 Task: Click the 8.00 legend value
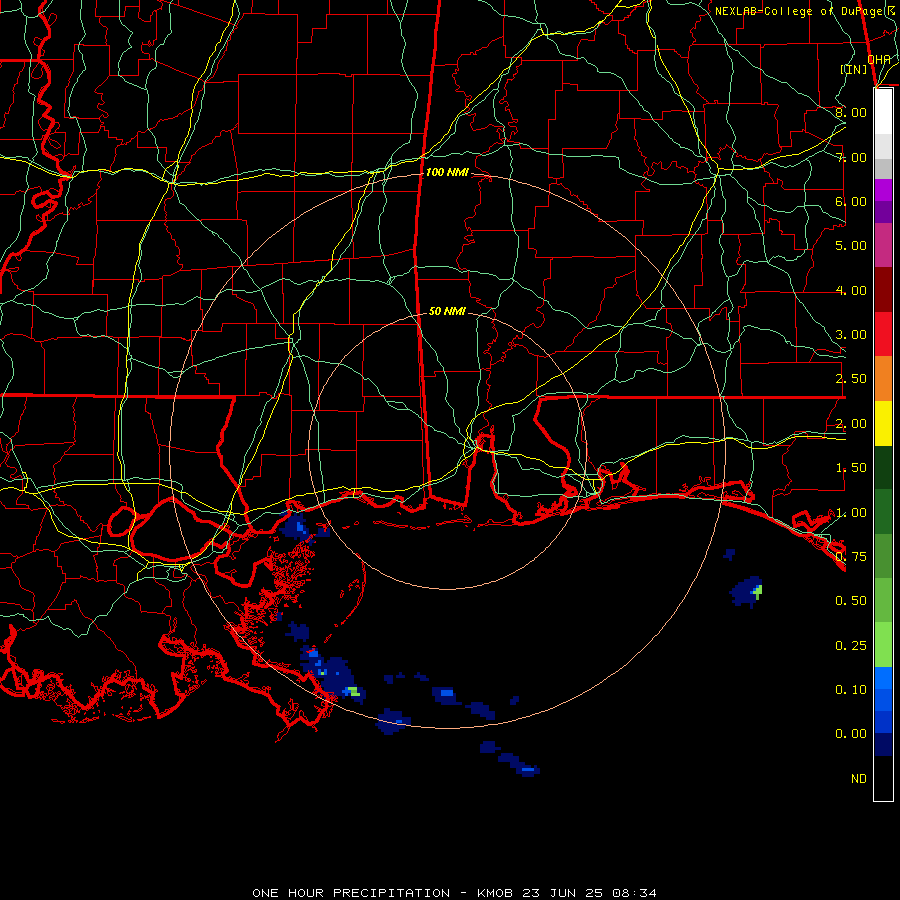click(851, 112)
